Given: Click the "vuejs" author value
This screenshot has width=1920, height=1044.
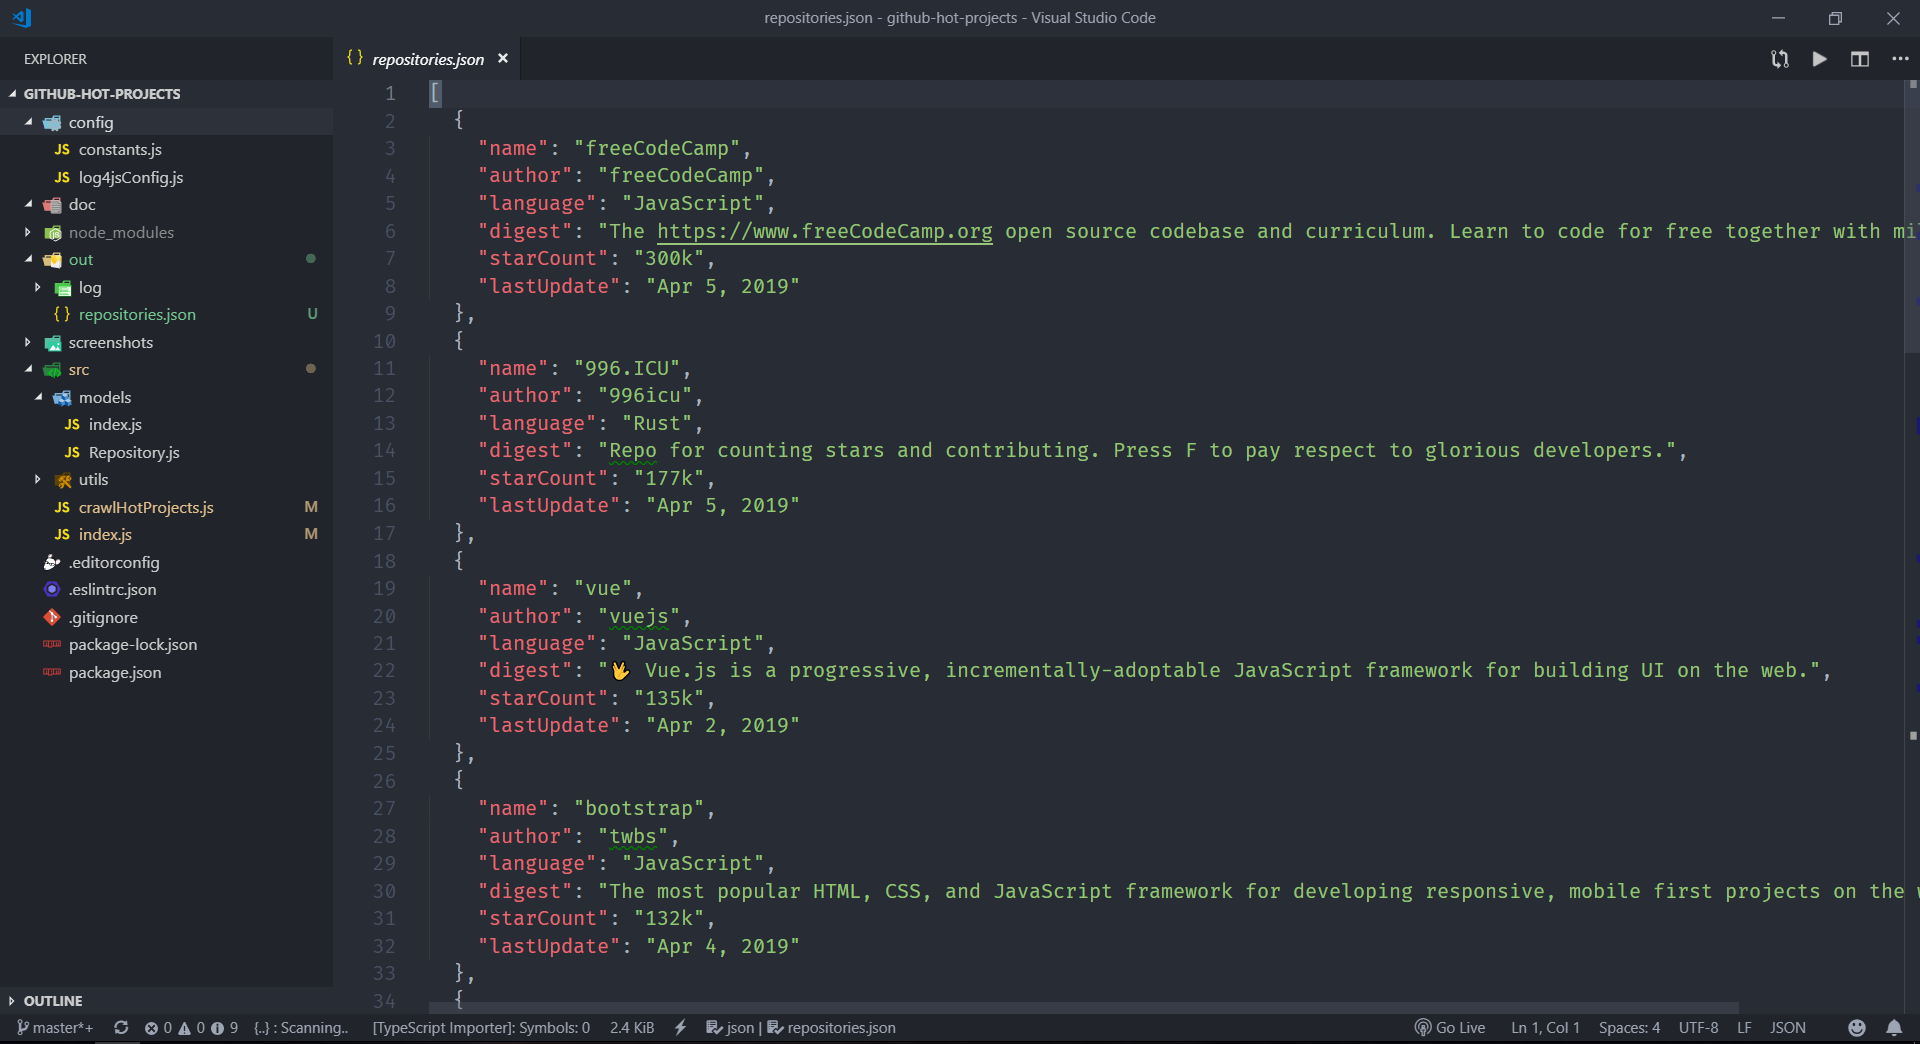Looking at the screenshot, I should [x=639, y=616].
